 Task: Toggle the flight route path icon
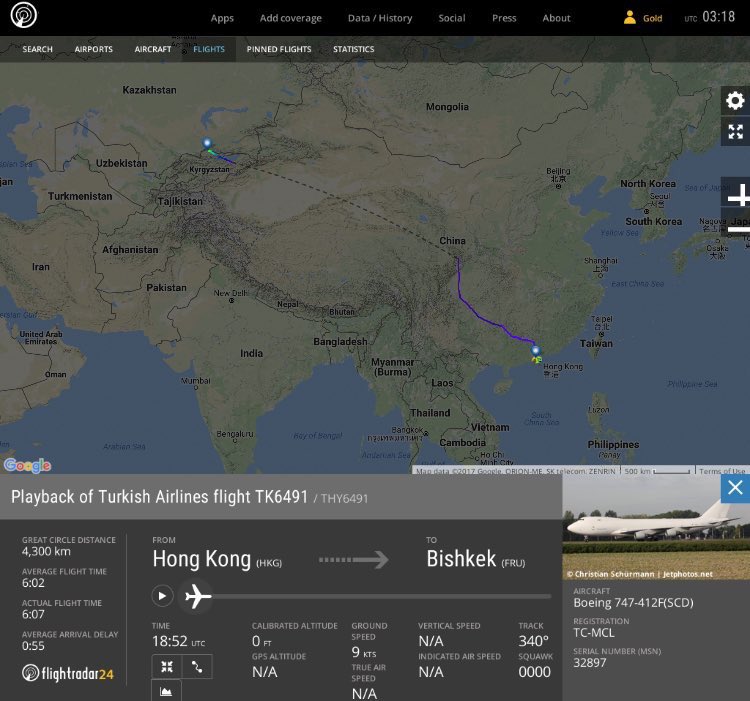pos(197,667)
